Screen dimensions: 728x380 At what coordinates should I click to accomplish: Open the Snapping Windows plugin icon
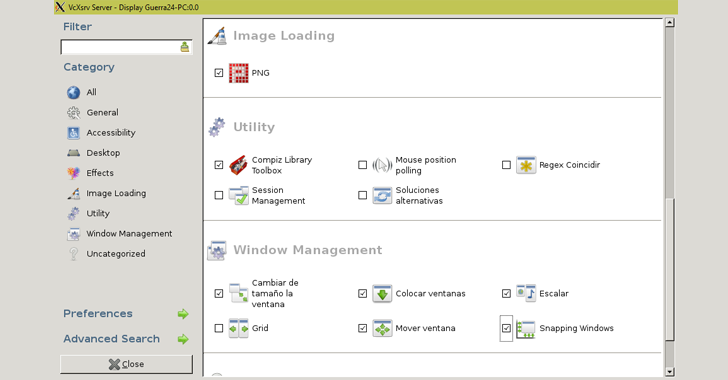point(526,328)
